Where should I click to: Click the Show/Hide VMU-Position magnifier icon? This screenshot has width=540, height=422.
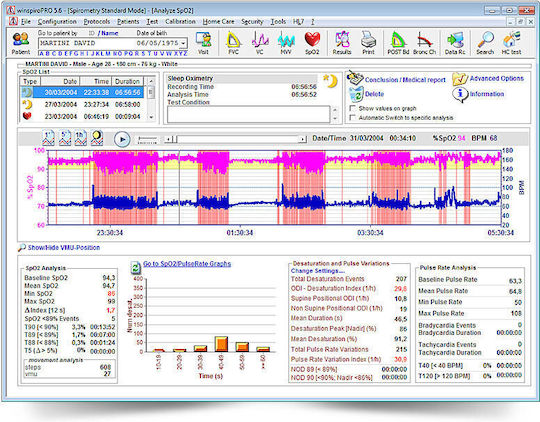(22, 247)
